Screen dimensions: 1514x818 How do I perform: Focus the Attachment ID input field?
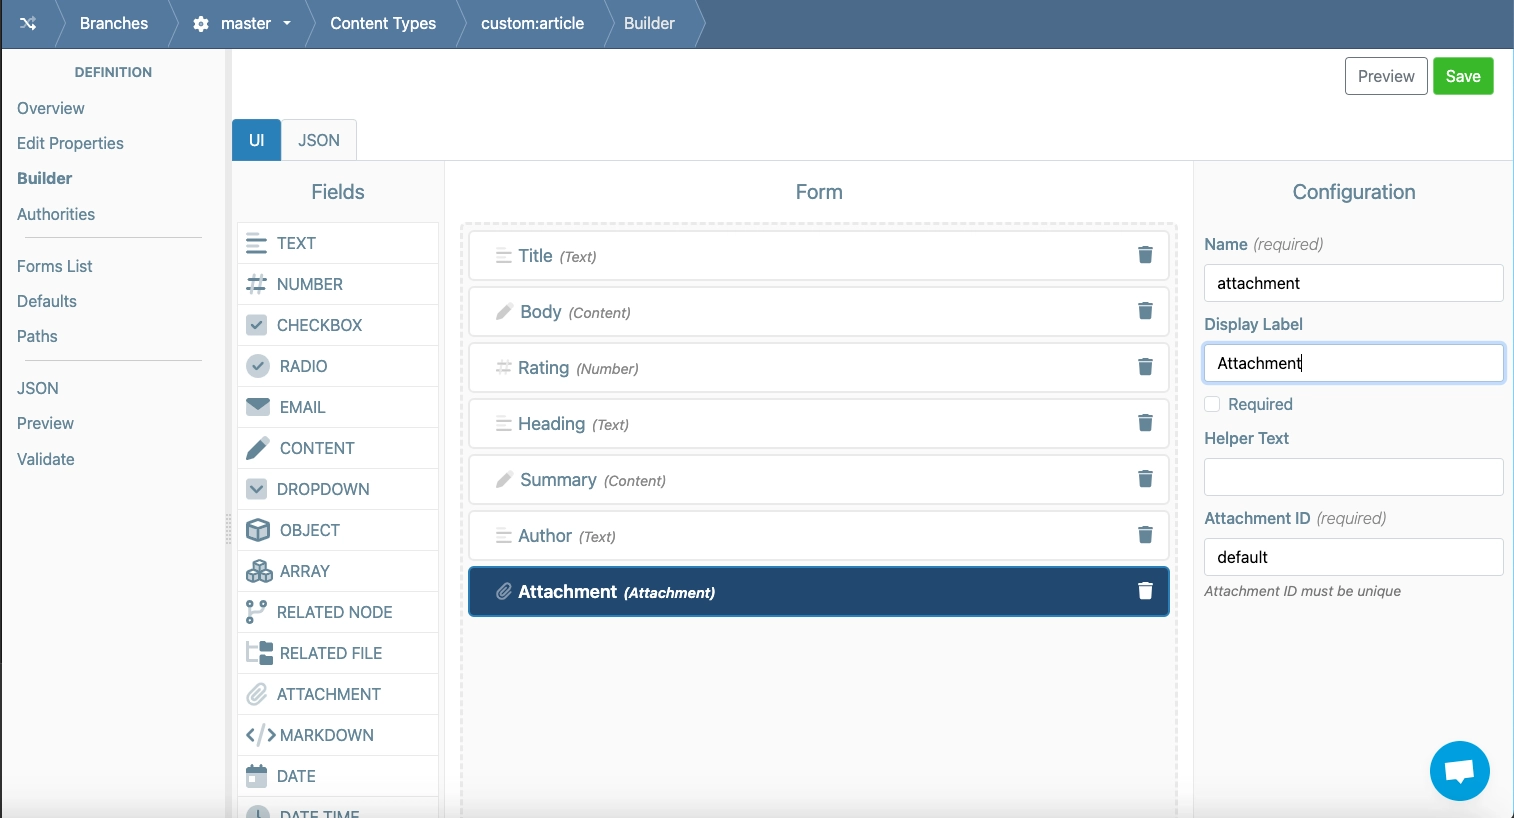[1353, 557]
